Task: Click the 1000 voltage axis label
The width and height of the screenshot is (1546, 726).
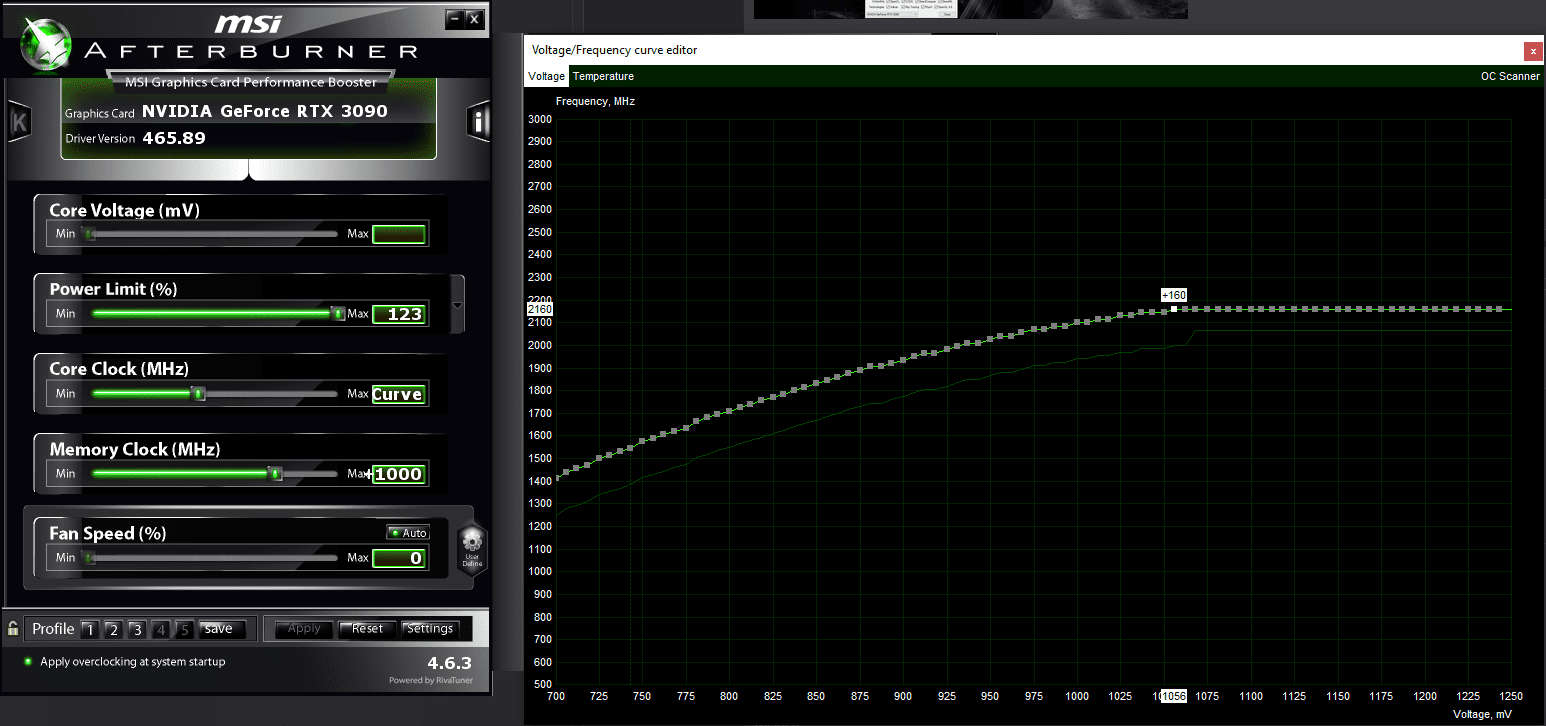Action: (x=1076, y=696)
